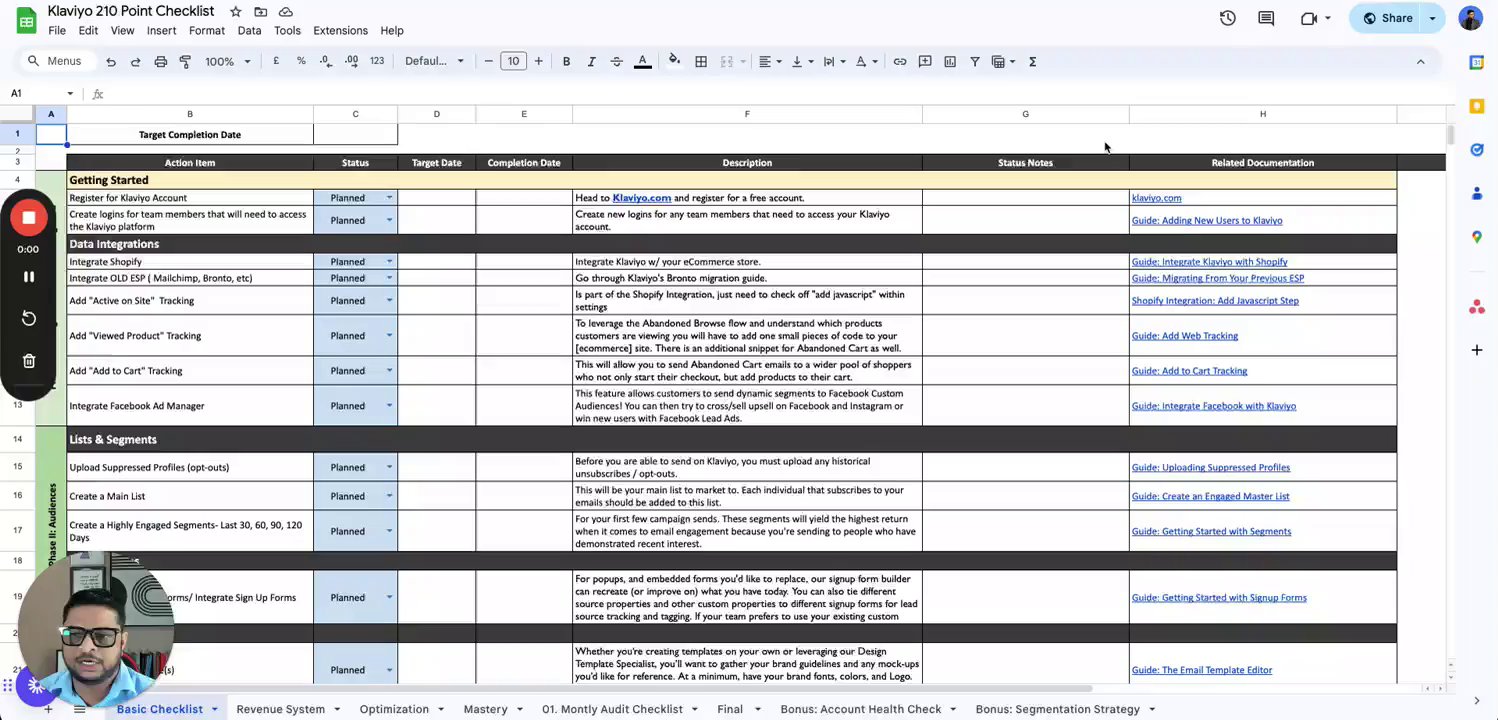Open the Extensions menu
The image size is (1498, 720).
click(340, 30)
